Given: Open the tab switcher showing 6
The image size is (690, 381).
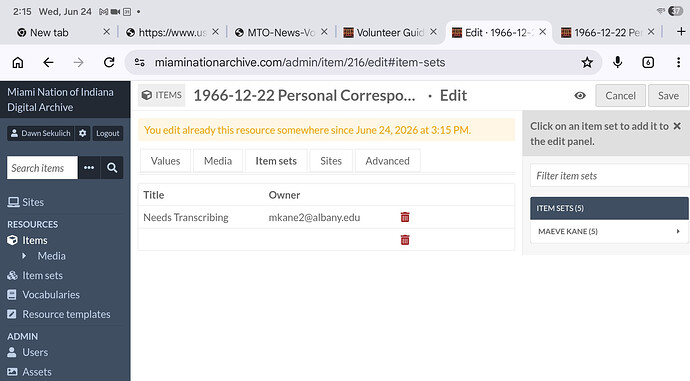Looking at the screenshot, I should [648, 62].
